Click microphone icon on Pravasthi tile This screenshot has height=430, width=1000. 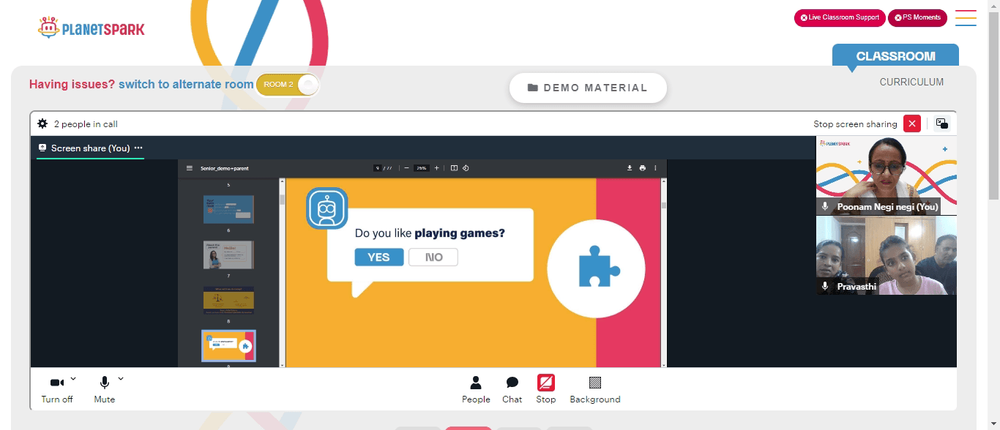[825, 286]
